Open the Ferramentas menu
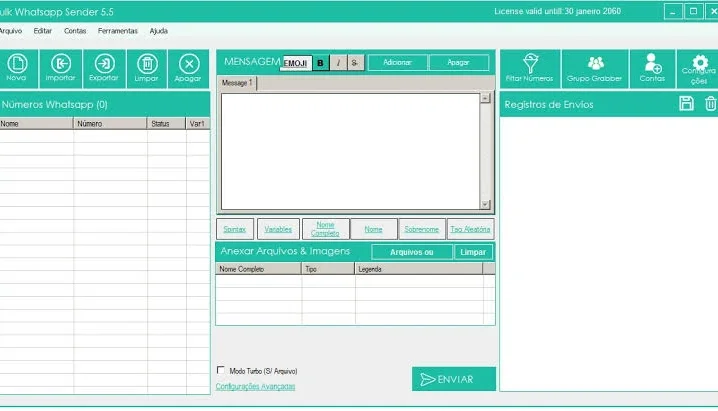Viewport: 718px width, 411px height. (118, 31)
